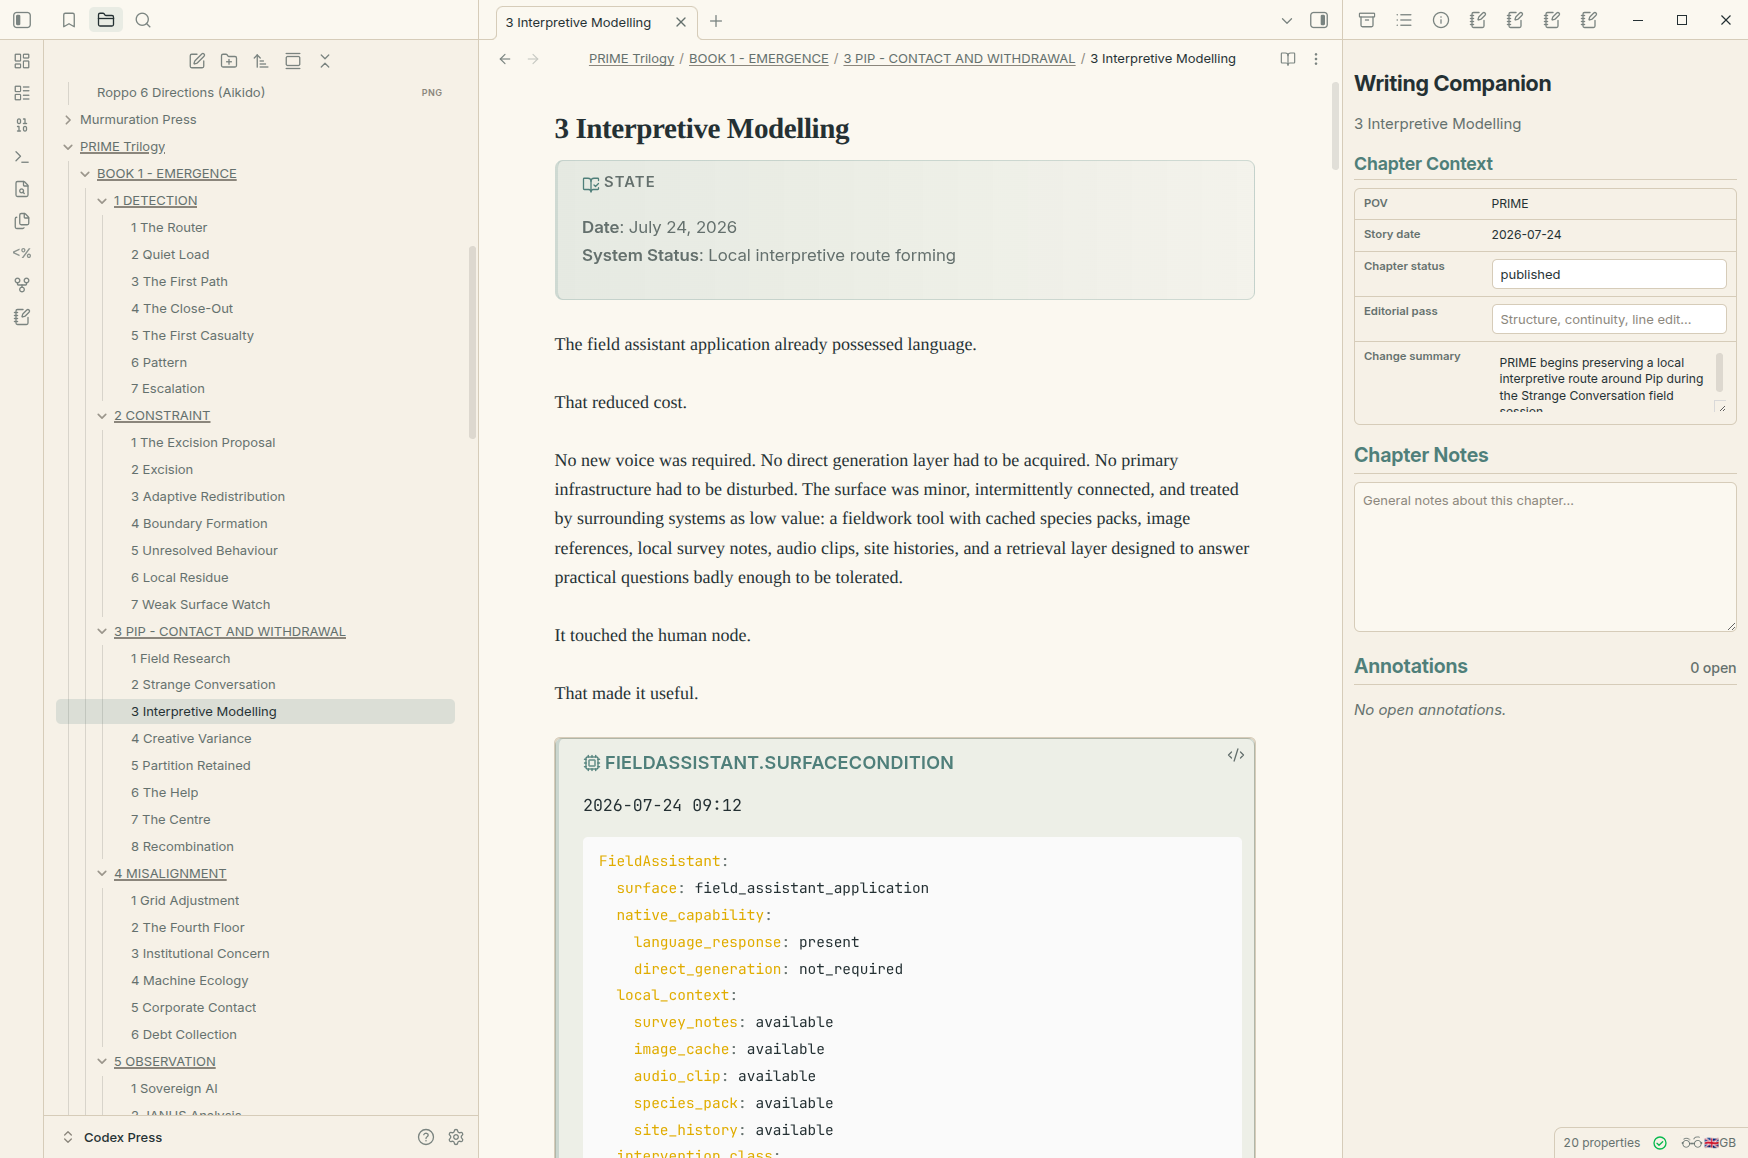1748x1158 pixels.
Task: Click the editor vertical scrollbar
Action: click(x=1335, y=126)
